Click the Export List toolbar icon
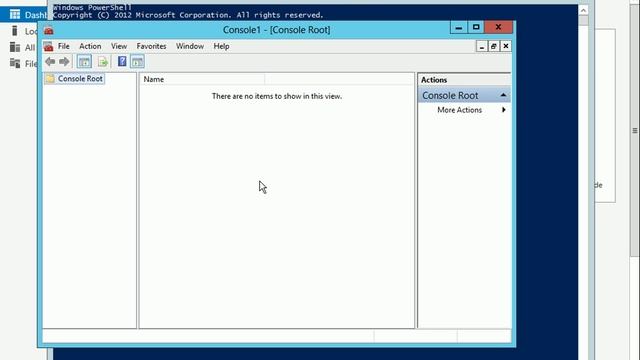This screenshot has width=640, height=360. [x=102, y=62]
